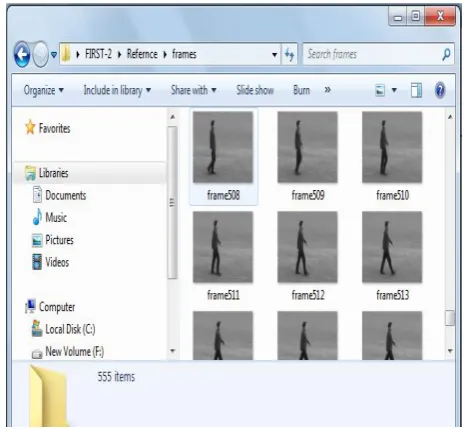
Task: Open New Volume (F:)
Action: [x=75, y=352]
